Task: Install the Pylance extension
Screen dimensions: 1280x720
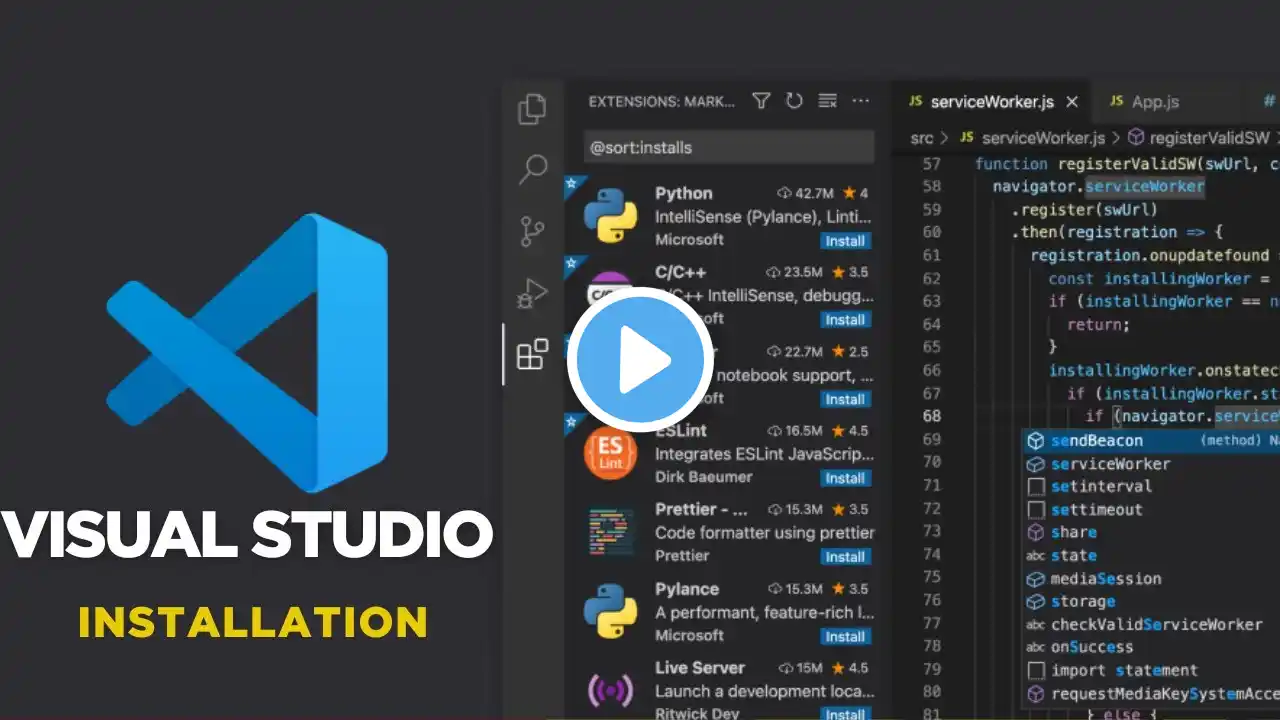Action: point(845,636)
